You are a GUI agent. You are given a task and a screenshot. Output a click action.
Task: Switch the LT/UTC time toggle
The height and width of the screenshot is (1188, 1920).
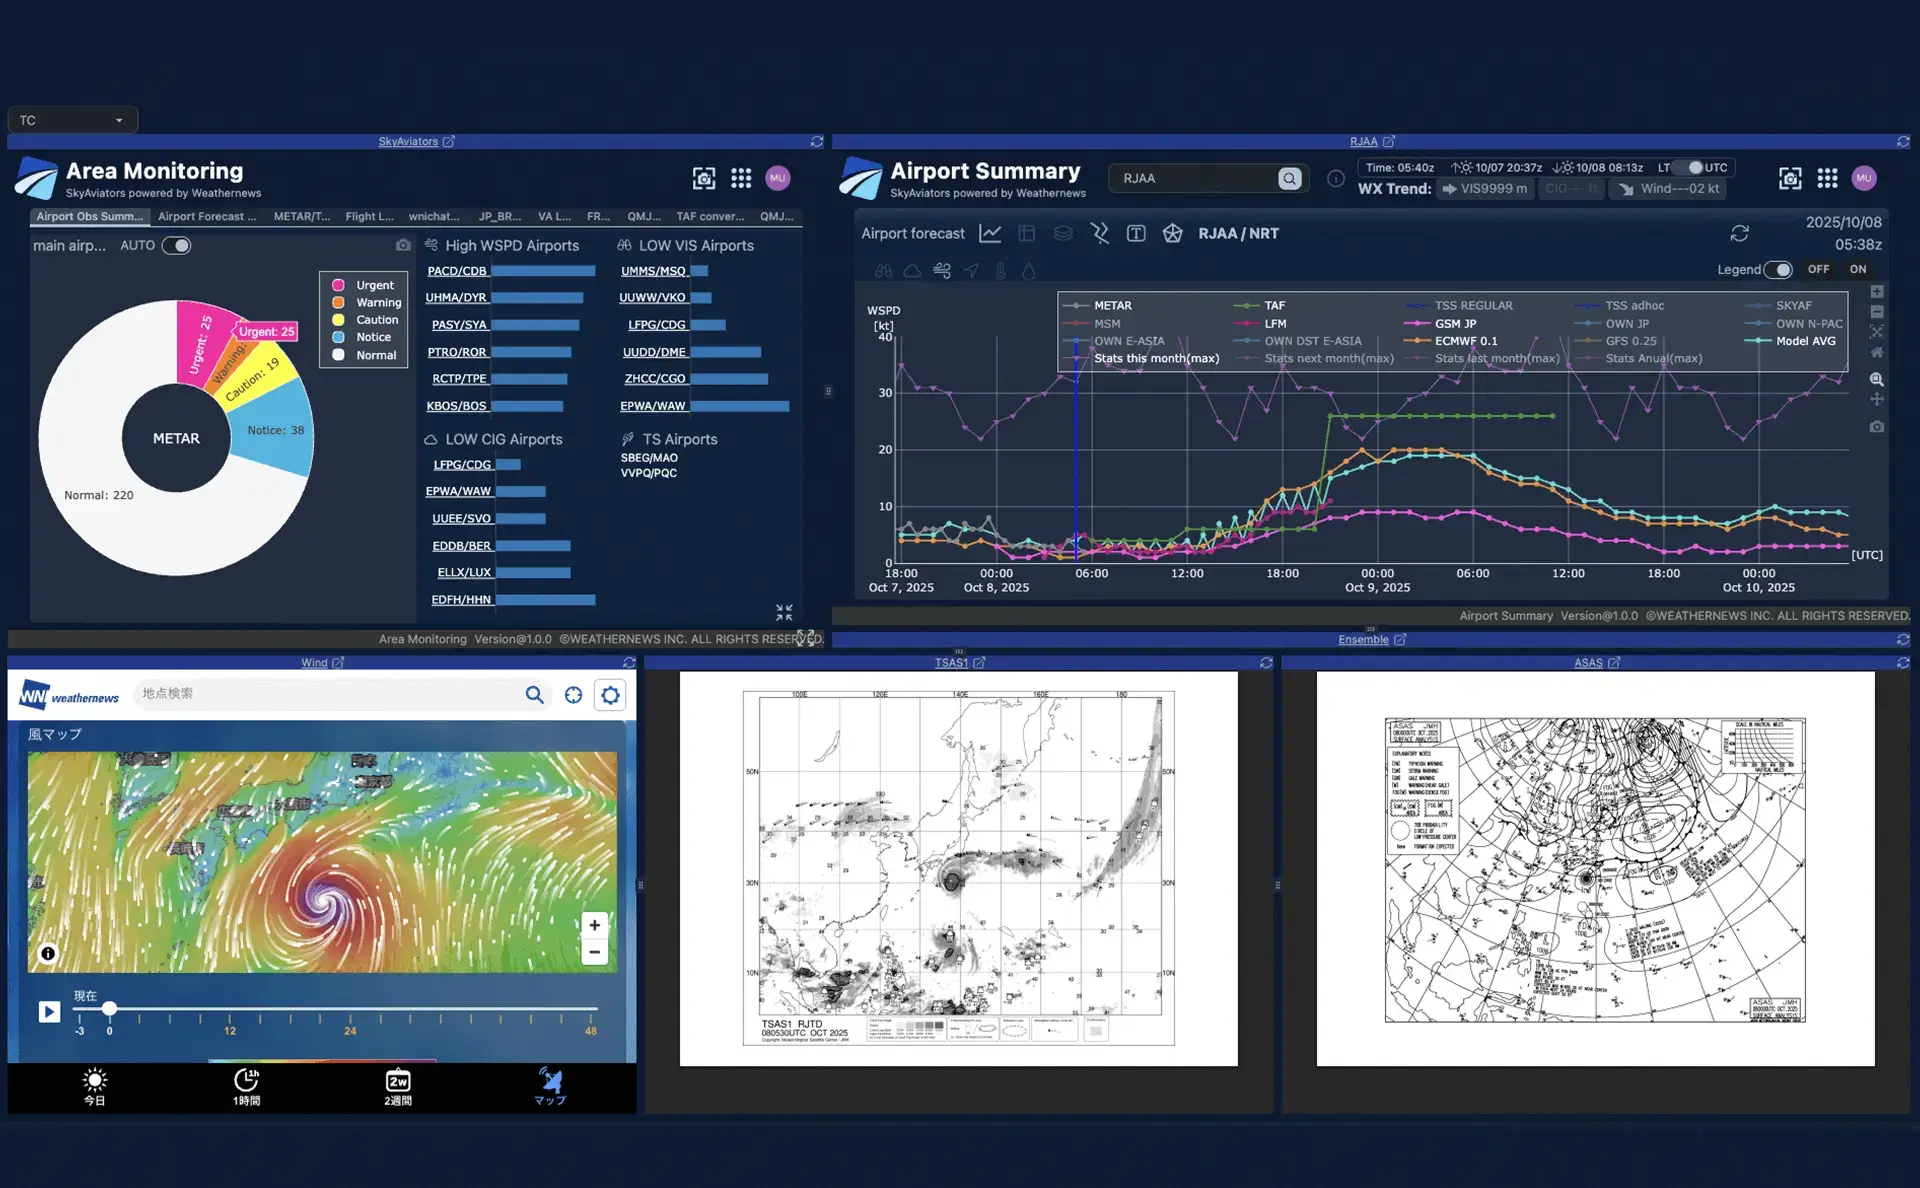click(x=1689, y=167)
